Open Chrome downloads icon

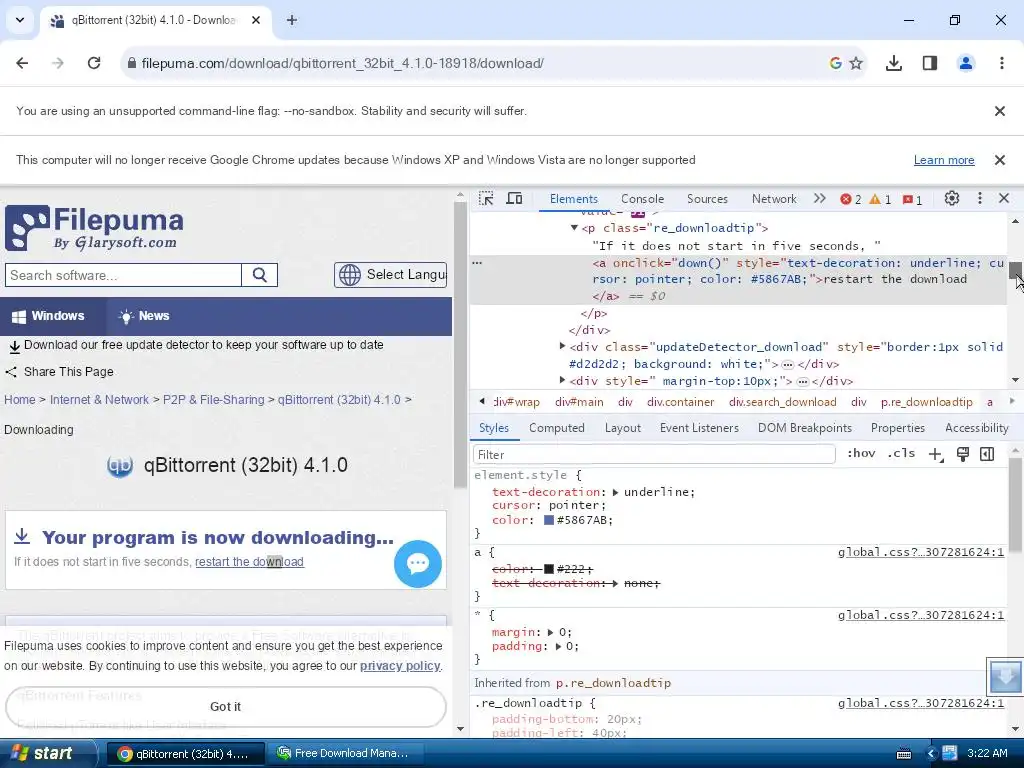click(893, 63)
